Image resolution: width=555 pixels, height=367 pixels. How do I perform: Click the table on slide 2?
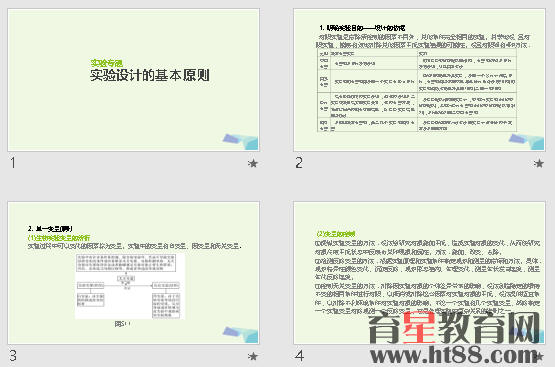tap(417, 91)
